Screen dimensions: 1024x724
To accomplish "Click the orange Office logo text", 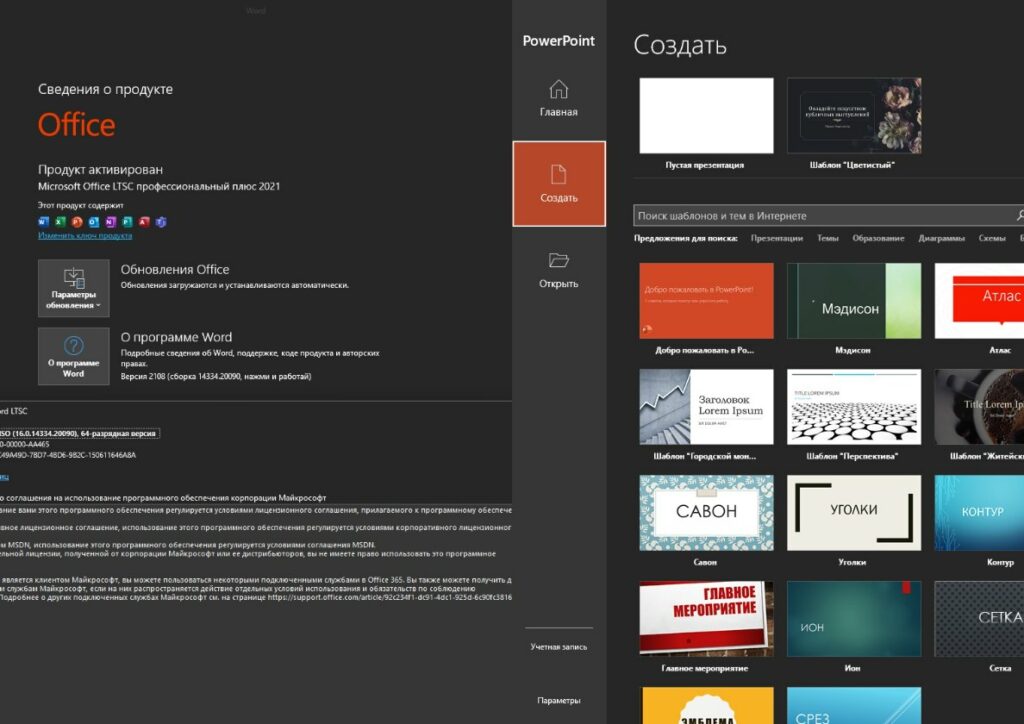I will (x=76, y=125).
